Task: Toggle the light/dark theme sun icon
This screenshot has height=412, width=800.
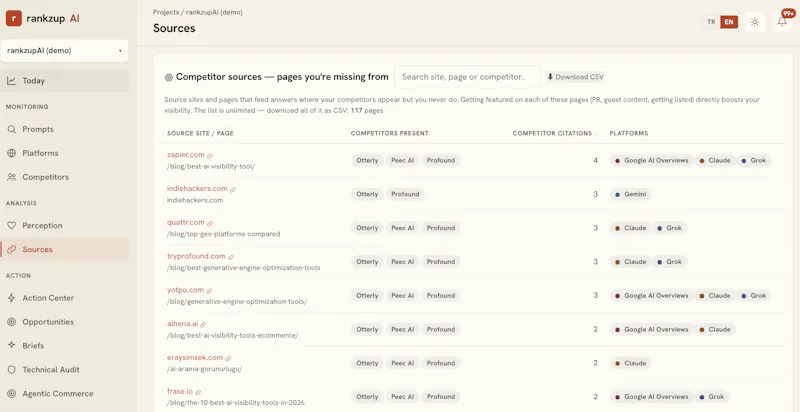Action: tap(755, 22)
